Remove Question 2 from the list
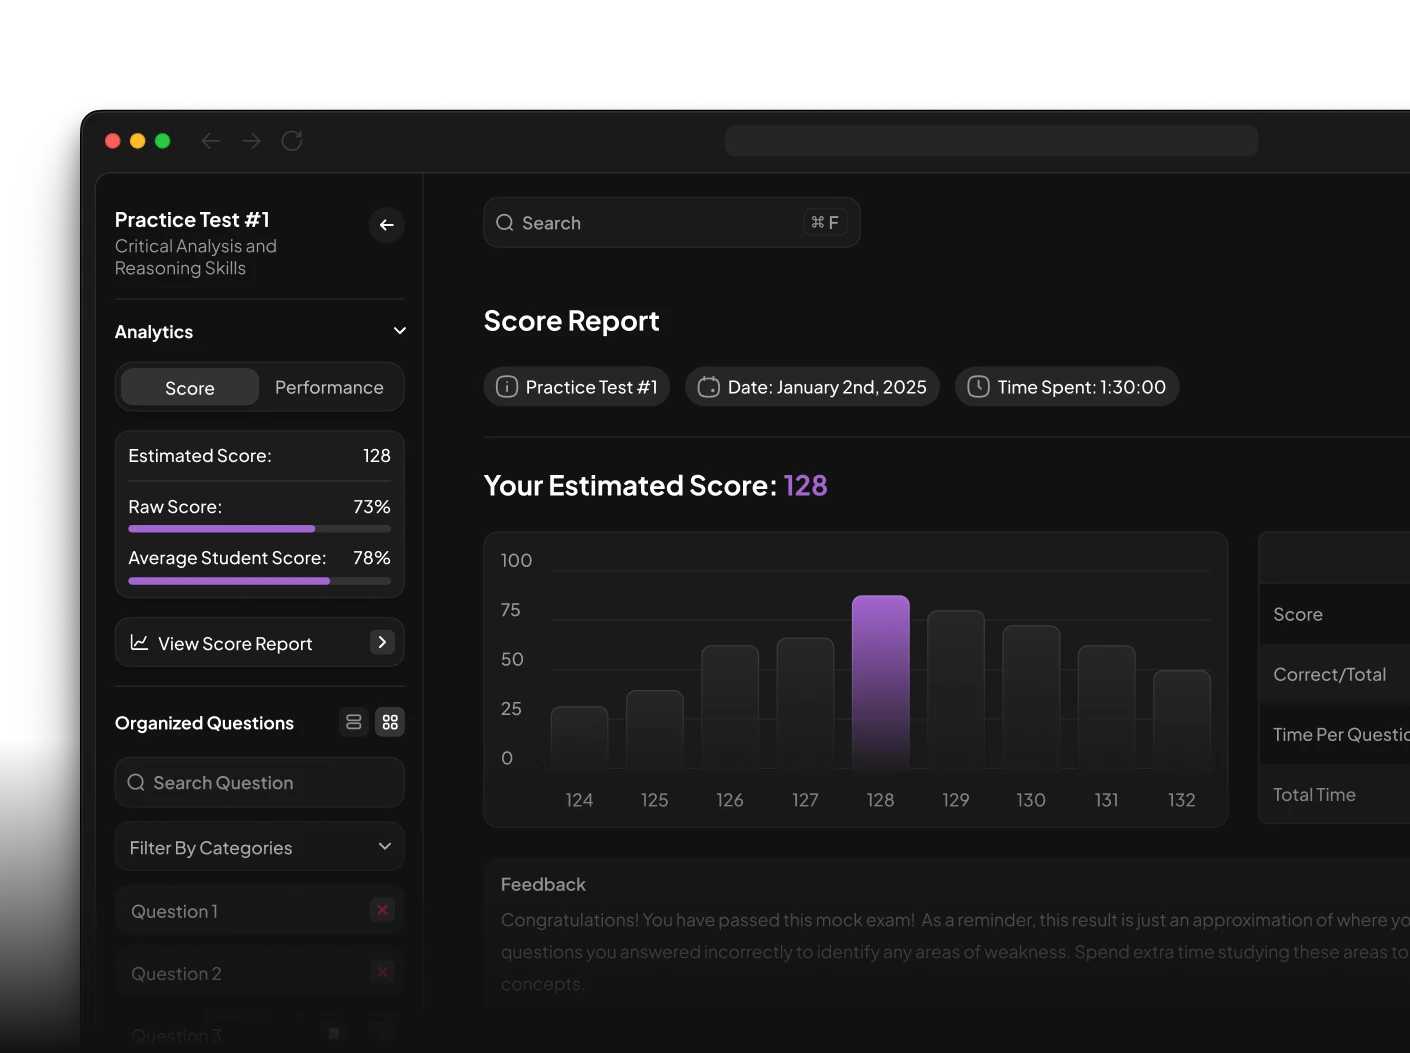 (x=381, y=972)
